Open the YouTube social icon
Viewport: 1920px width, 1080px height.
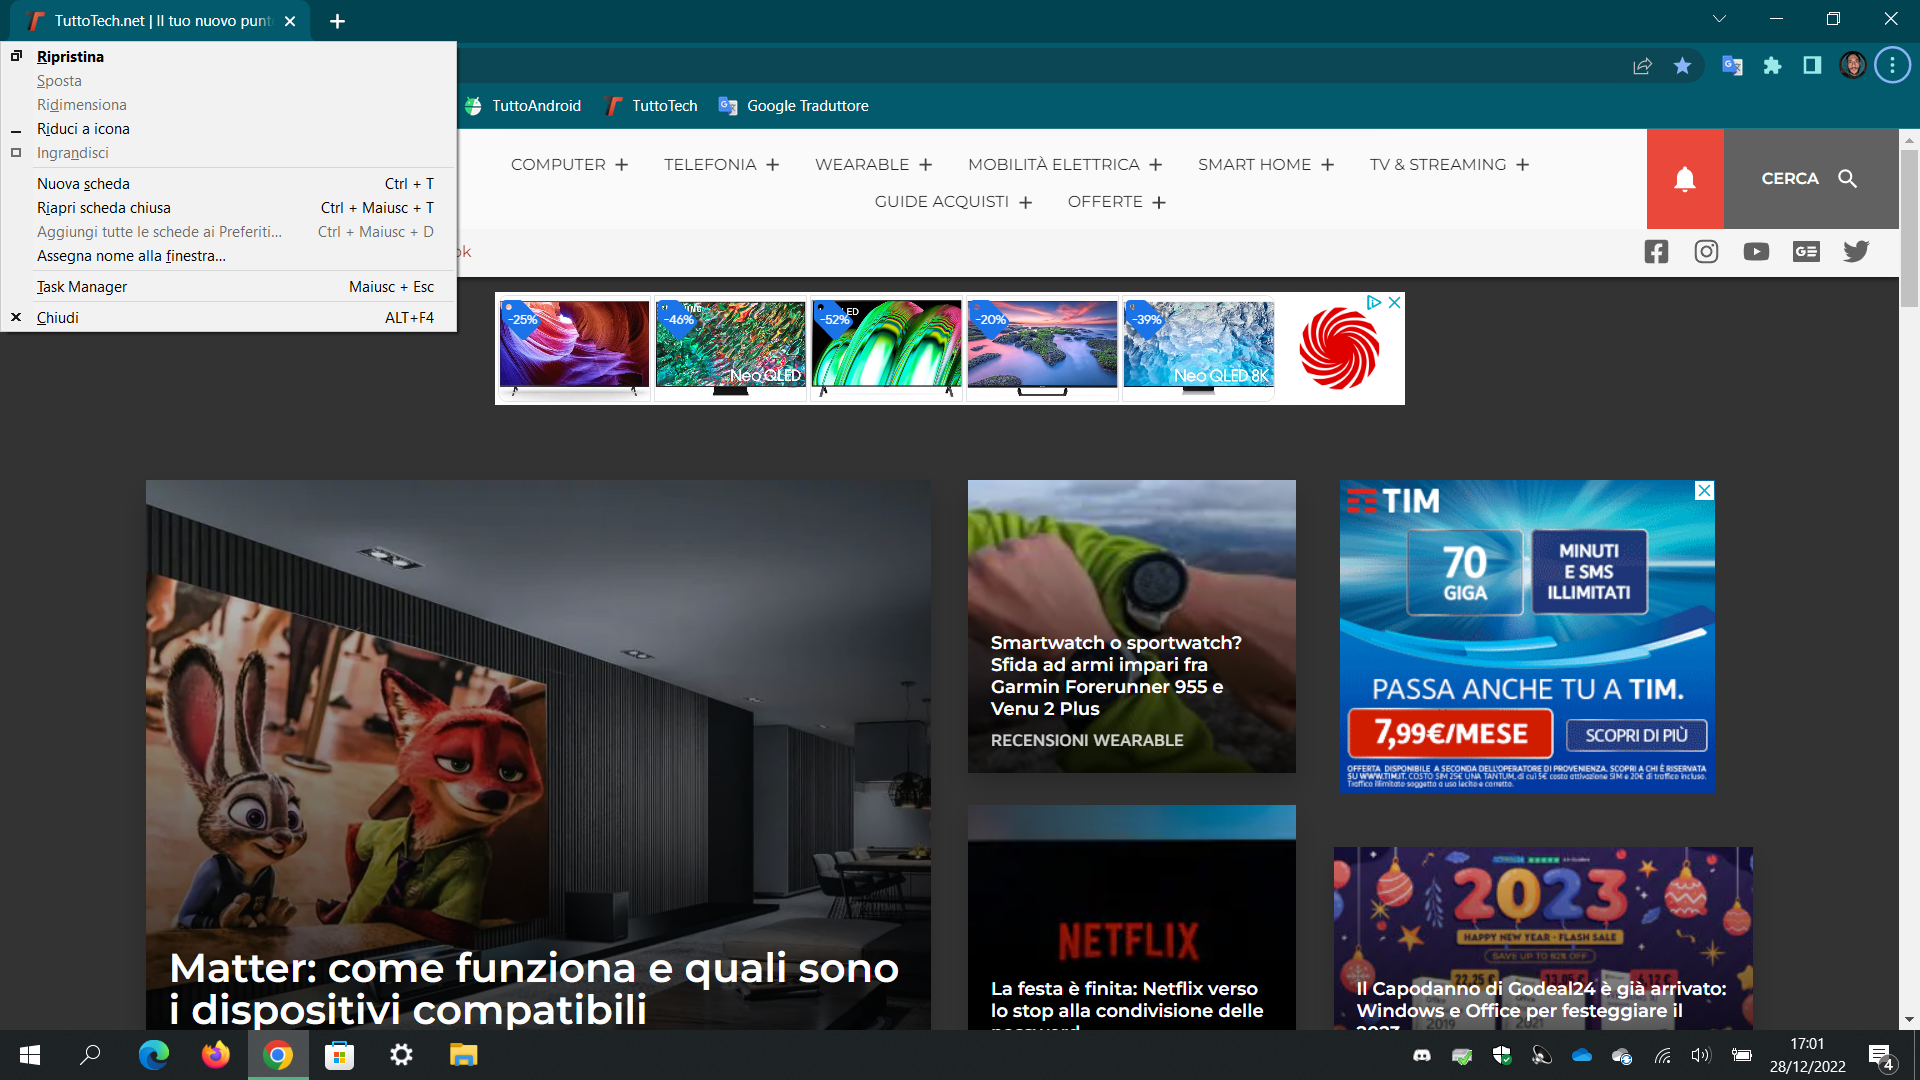tap(1756, 252)
